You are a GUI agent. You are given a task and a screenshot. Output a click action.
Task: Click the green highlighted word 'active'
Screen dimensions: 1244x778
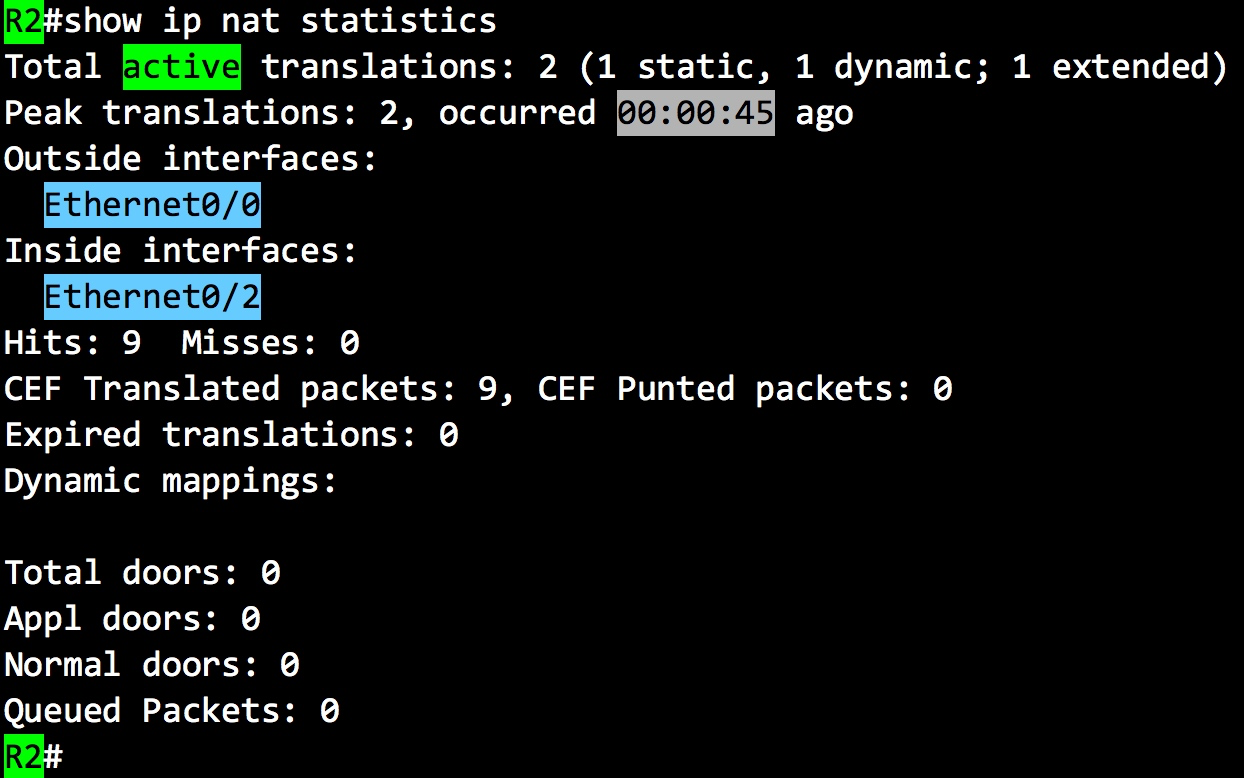pos(181,66)
